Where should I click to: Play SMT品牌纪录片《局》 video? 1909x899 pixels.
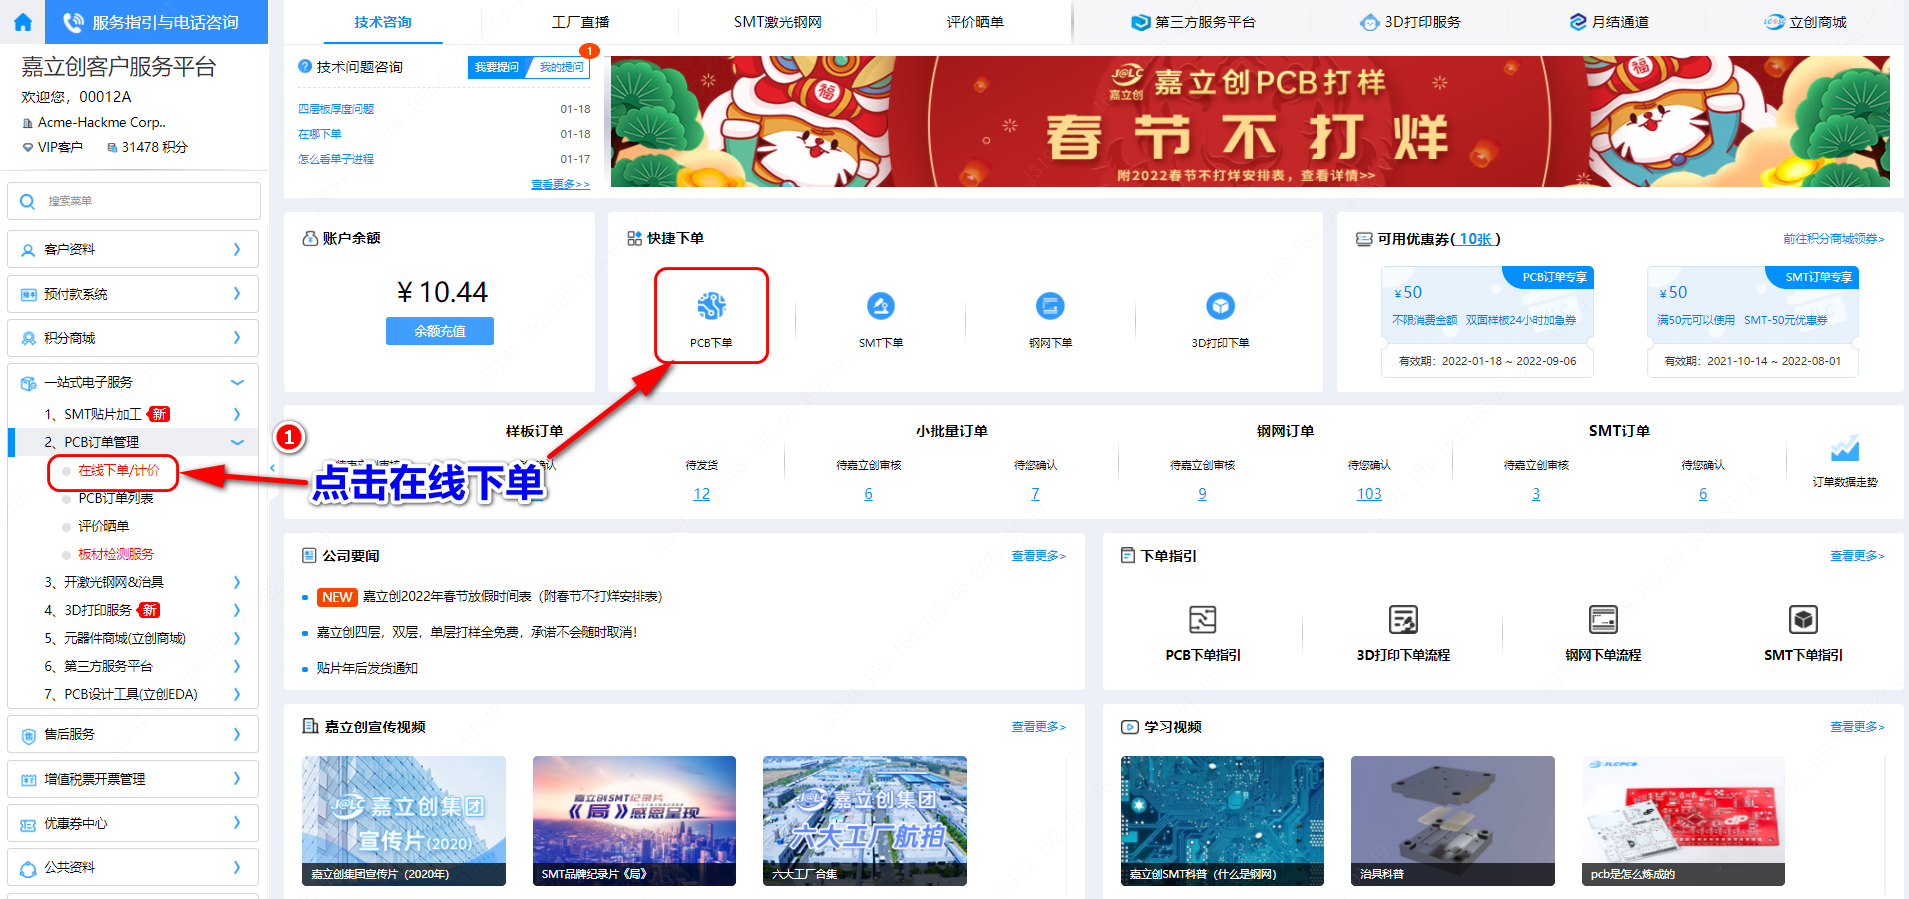634,821
